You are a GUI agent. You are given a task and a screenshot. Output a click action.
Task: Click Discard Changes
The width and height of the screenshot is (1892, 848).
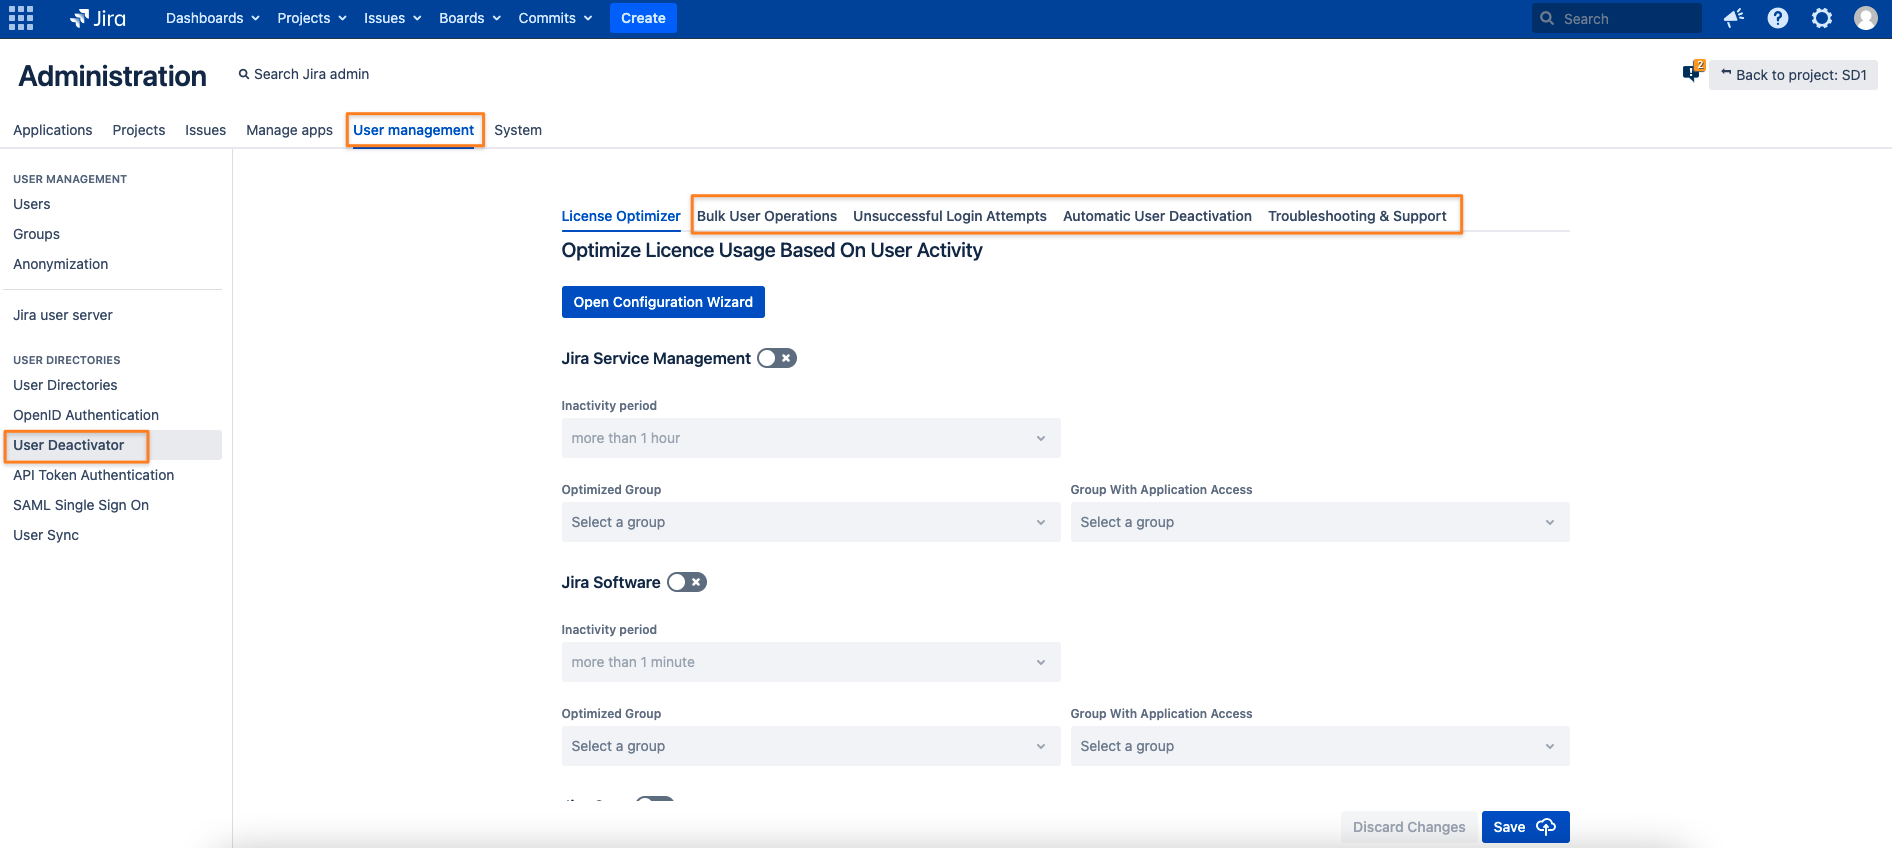pyautogui.click(x=1408, y=827)
